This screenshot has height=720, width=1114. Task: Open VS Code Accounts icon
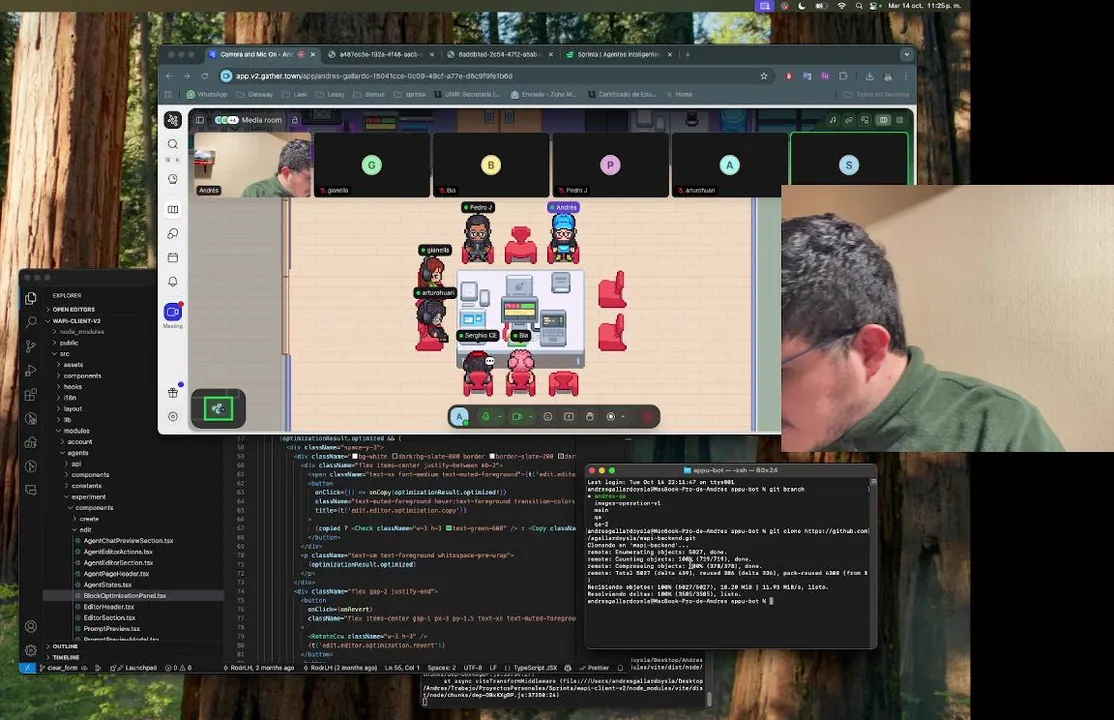(x=31, y=626)
